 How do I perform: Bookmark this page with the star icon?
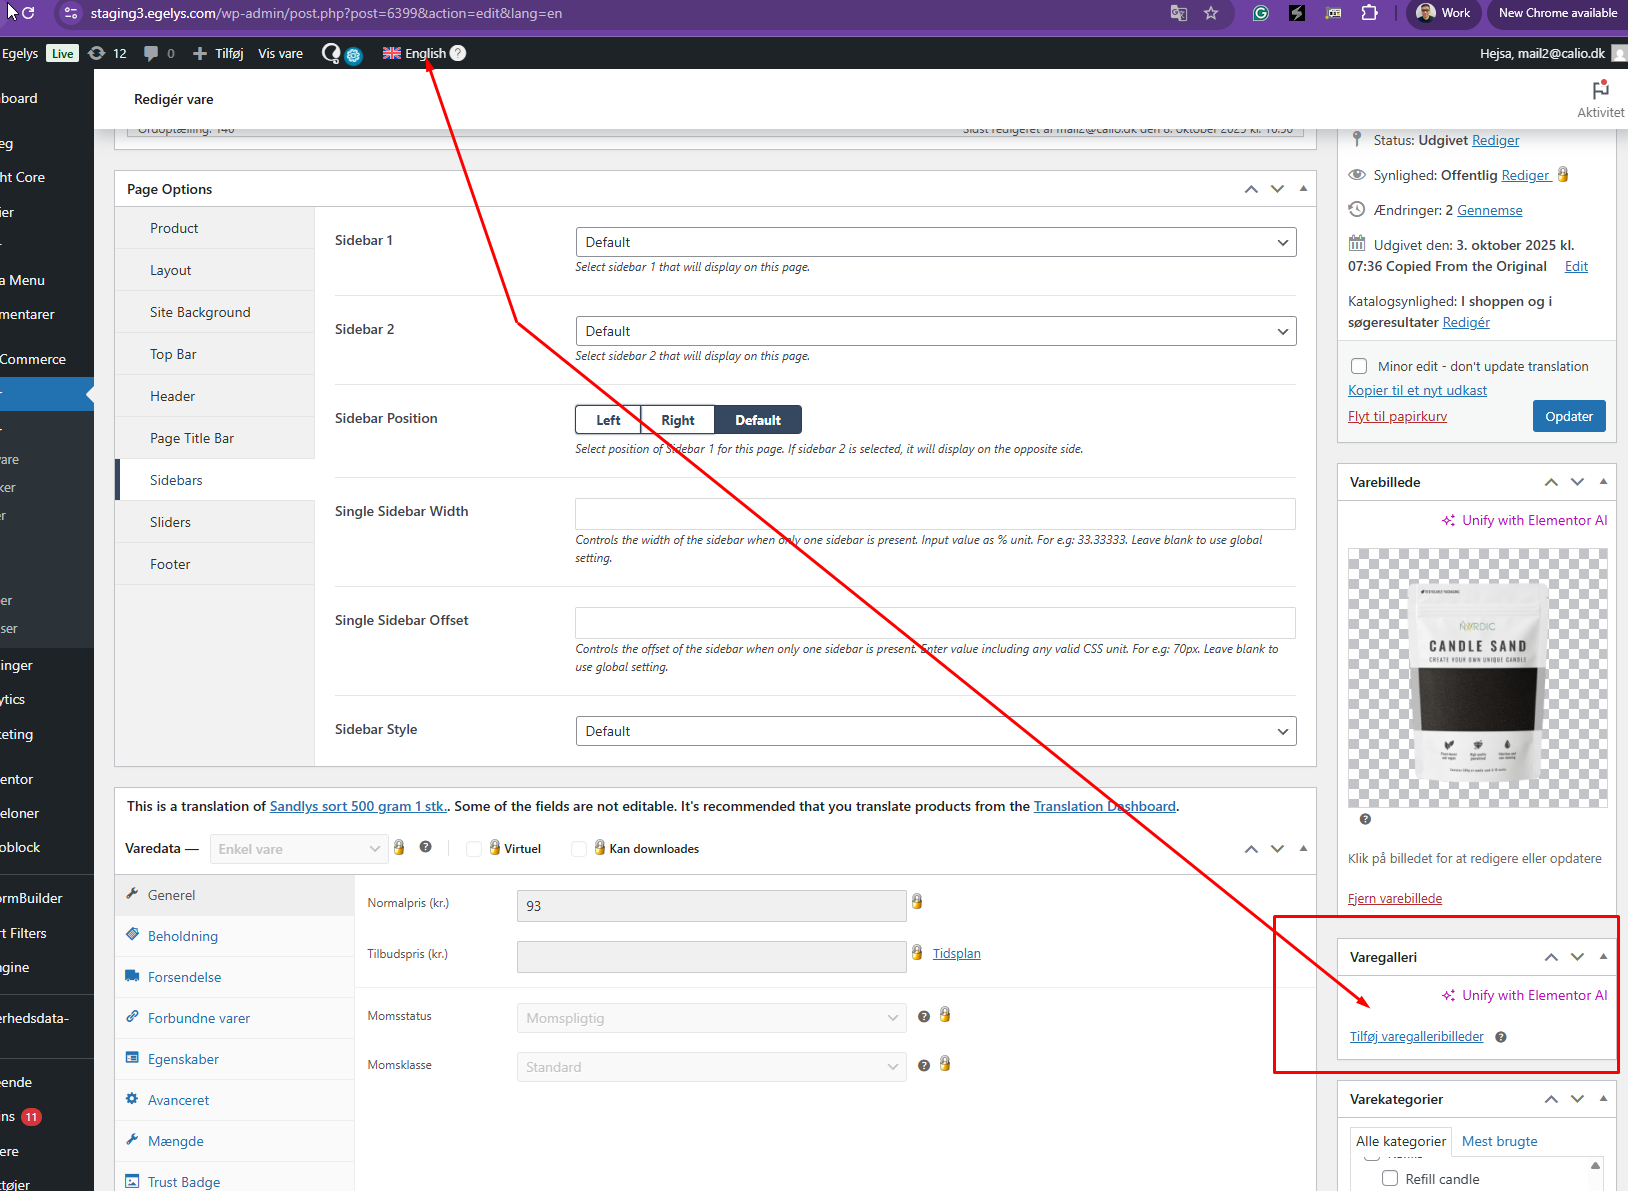(x=1211, y=13)
